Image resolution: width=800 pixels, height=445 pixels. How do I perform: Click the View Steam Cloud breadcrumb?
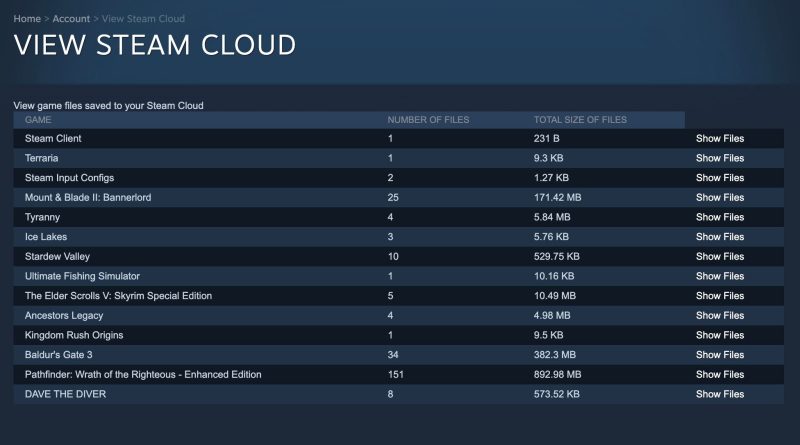click(x=143, y=19)
